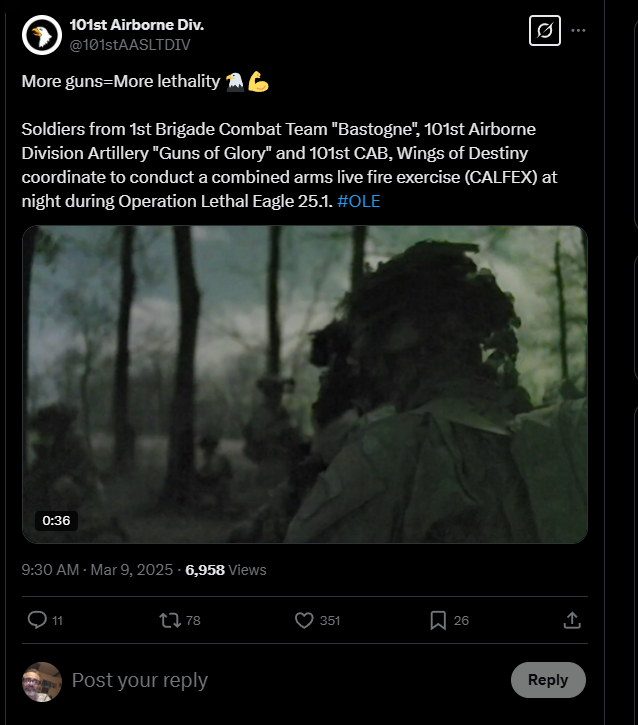Click the share upload icon
638x725 pixels.
(572, 620)
